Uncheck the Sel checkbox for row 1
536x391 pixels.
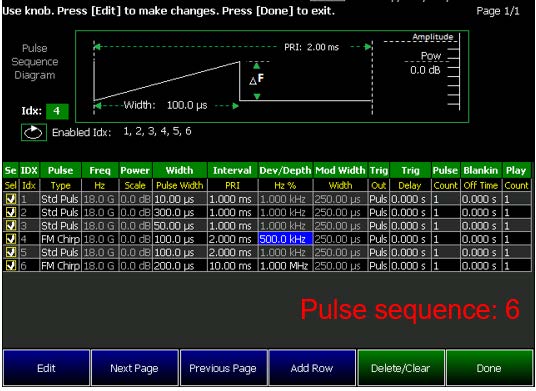11,199
